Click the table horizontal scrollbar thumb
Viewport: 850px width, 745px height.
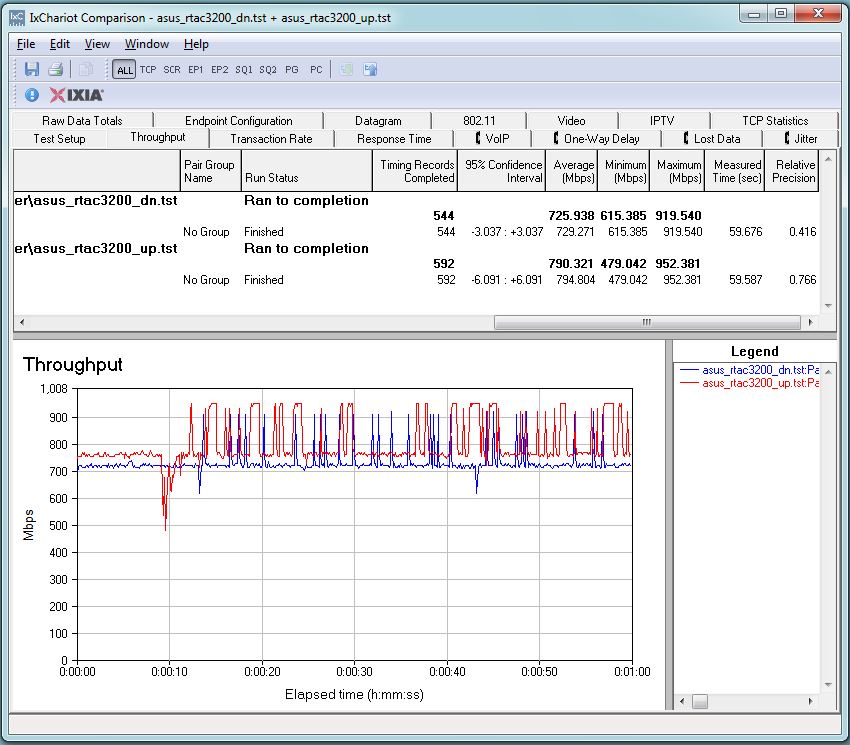(x=647, y=322)
